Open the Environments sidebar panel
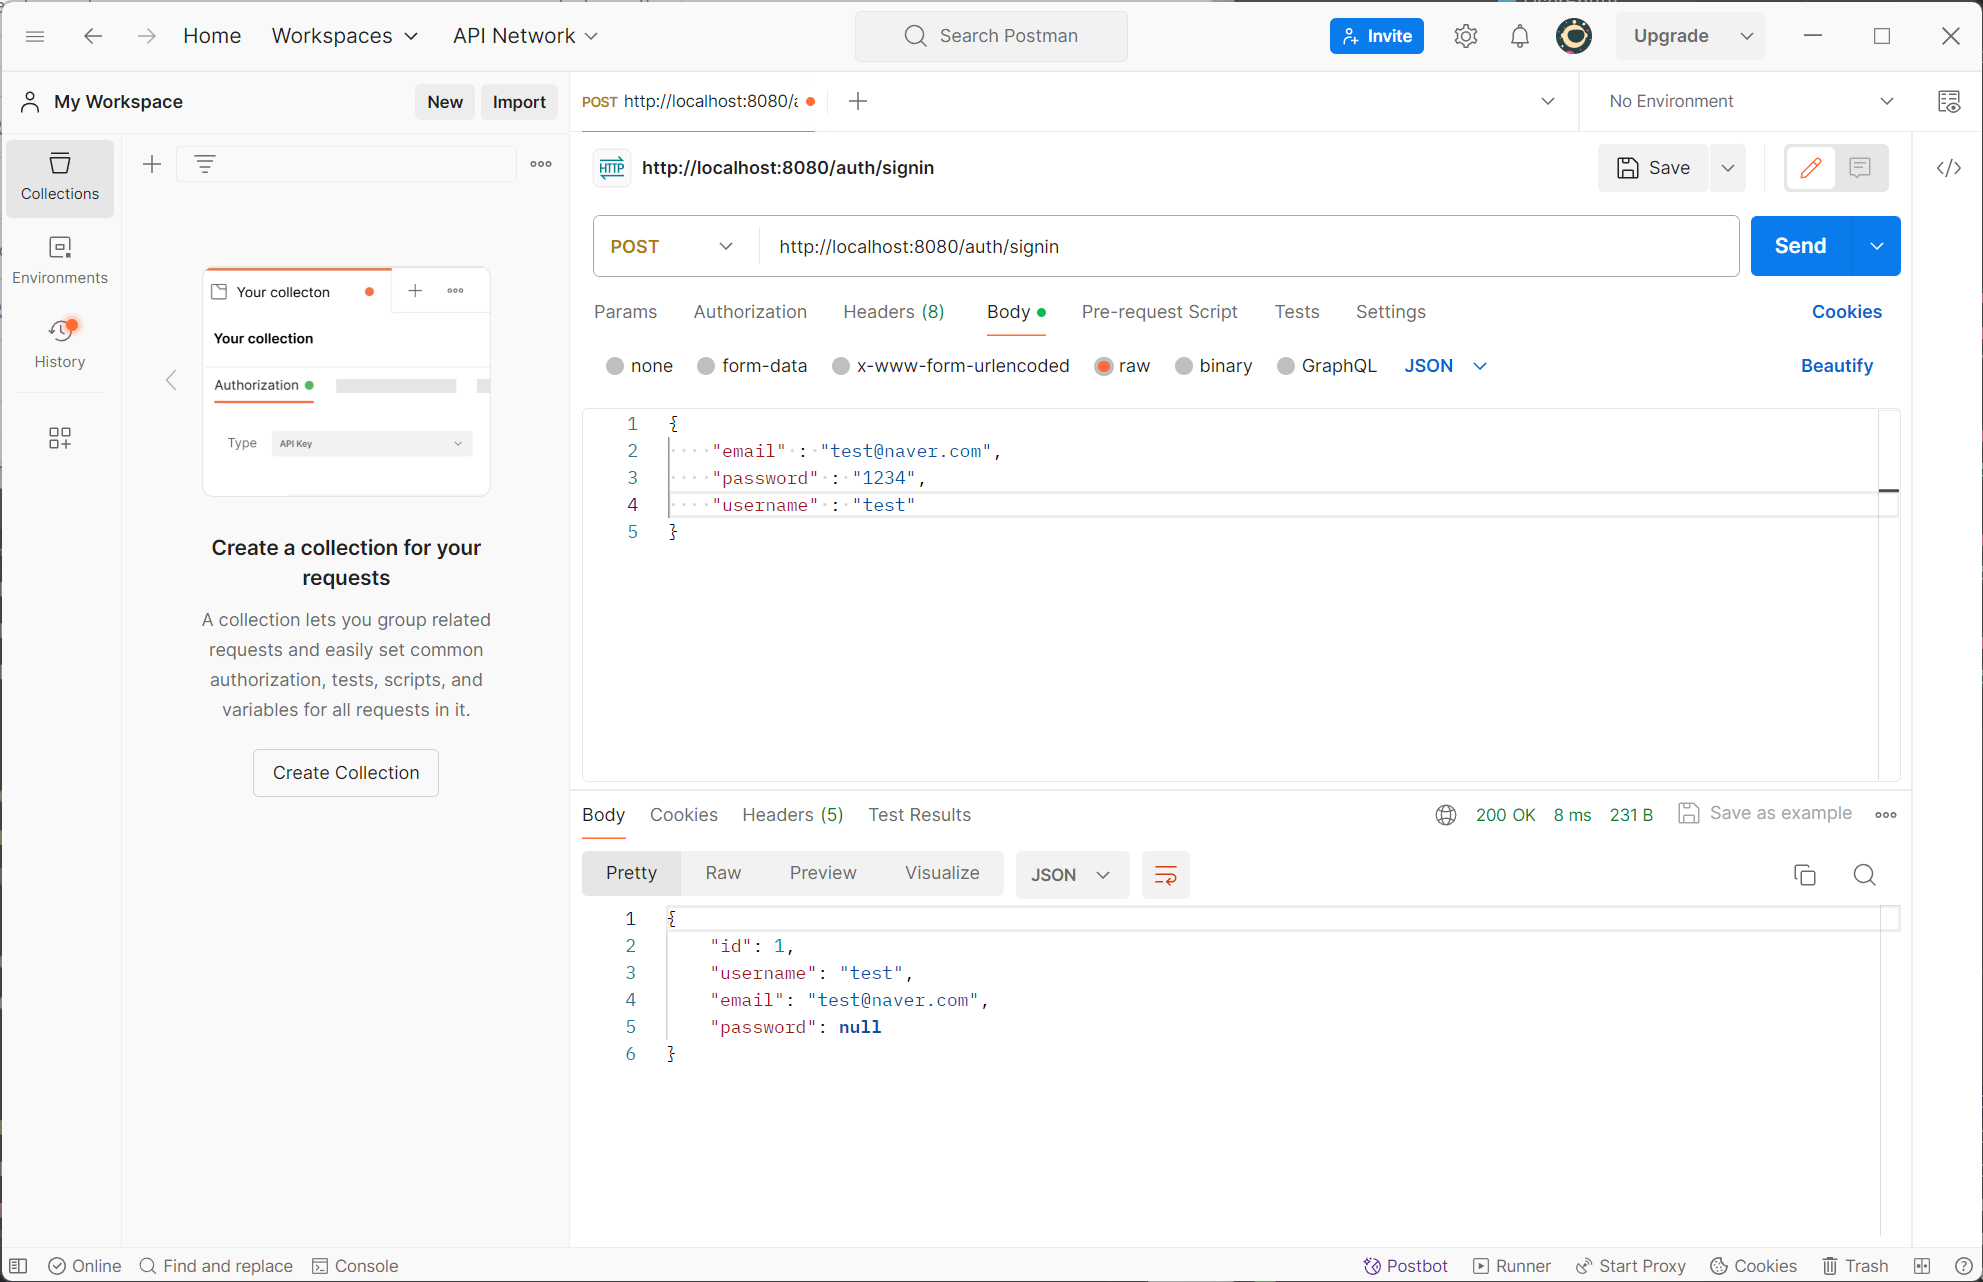The height and width of the screenshot is (1282, 1983). [60, 260]
